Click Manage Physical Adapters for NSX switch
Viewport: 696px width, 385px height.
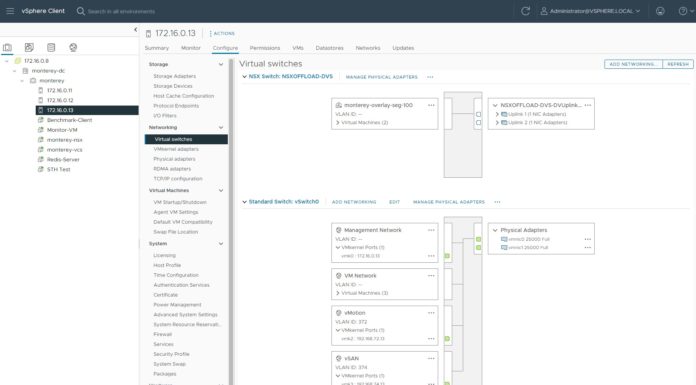pyautogui.click(x=382, y=77)
